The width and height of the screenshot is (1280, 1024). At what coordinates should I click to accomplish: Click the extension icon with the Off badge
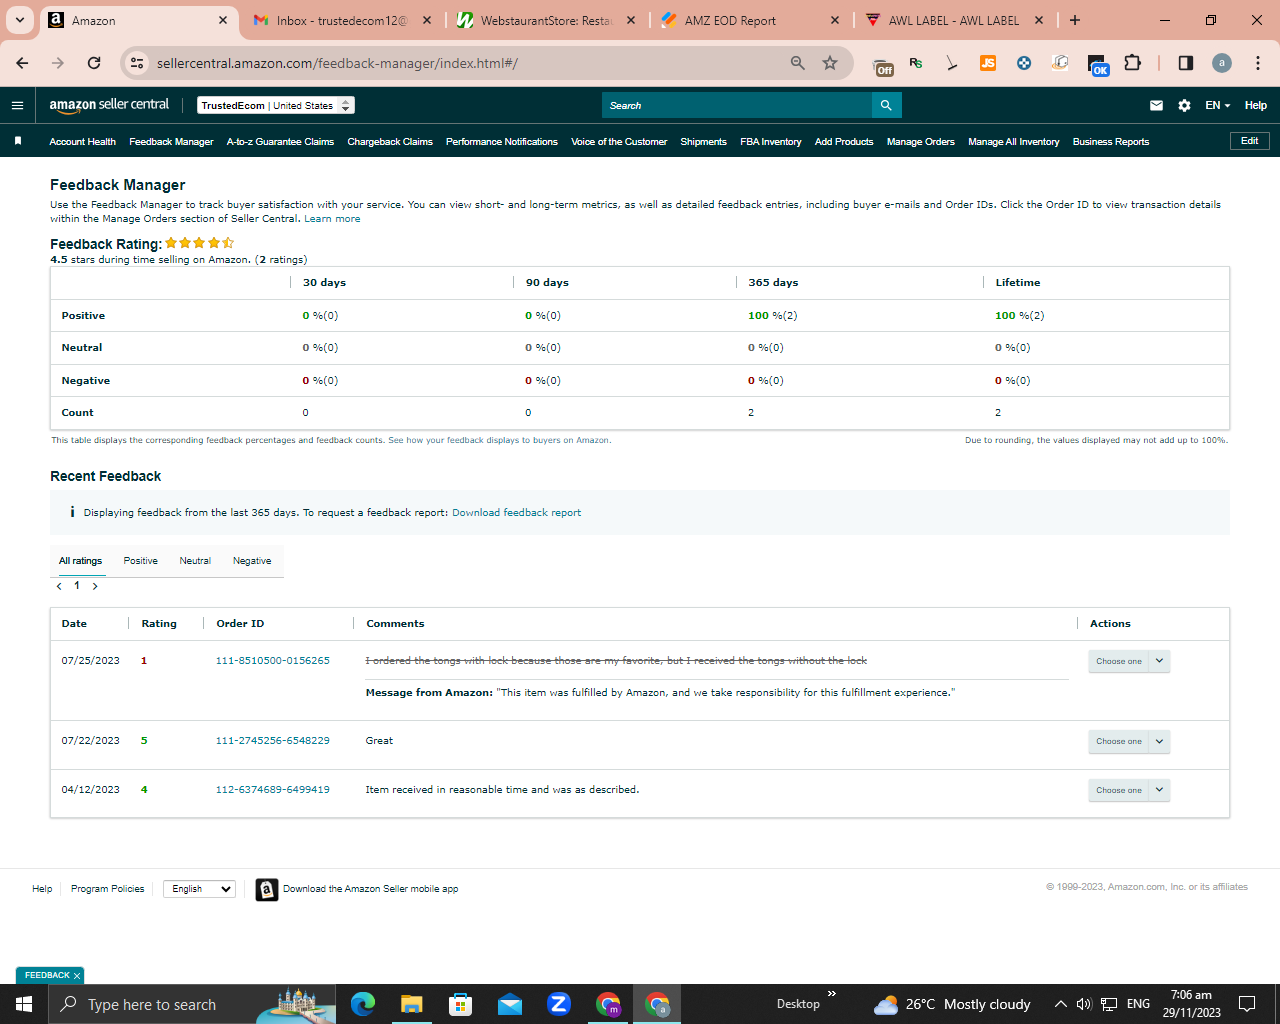tap(884, 65)
